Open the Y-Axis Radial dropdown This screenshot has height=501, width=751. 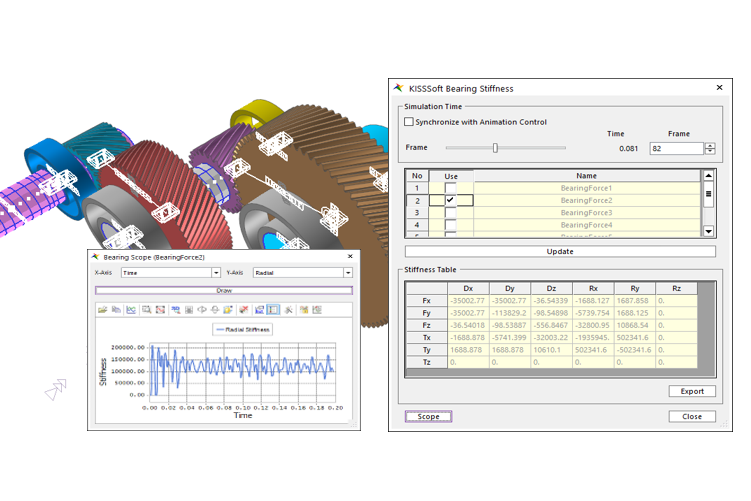[x=348, y=273]
